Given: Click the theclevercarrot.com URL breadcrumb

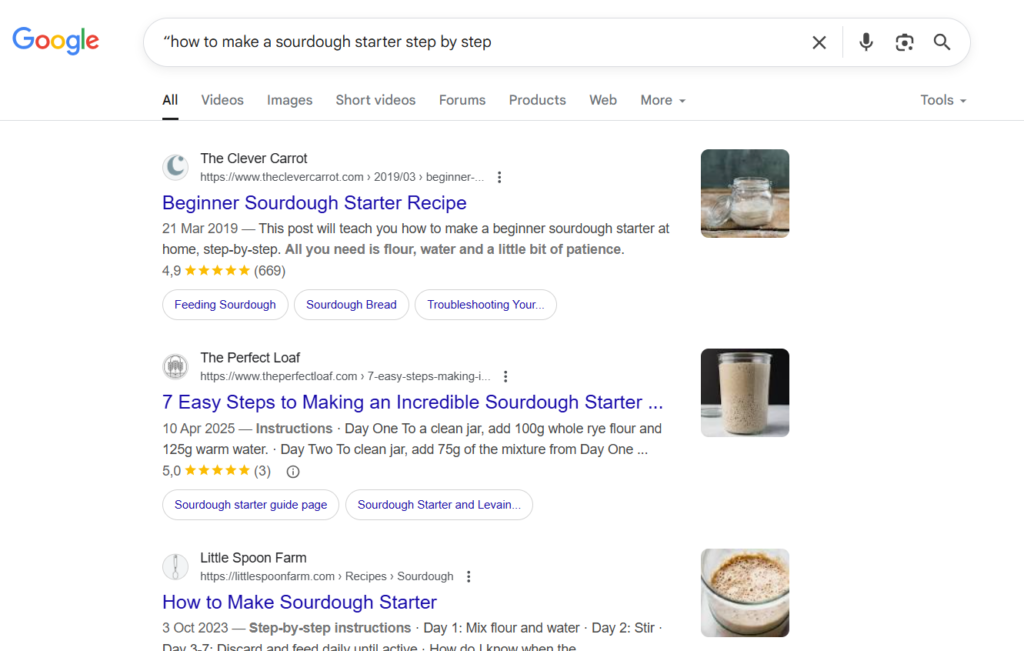Looking at the screenshot, I should 342,177.
